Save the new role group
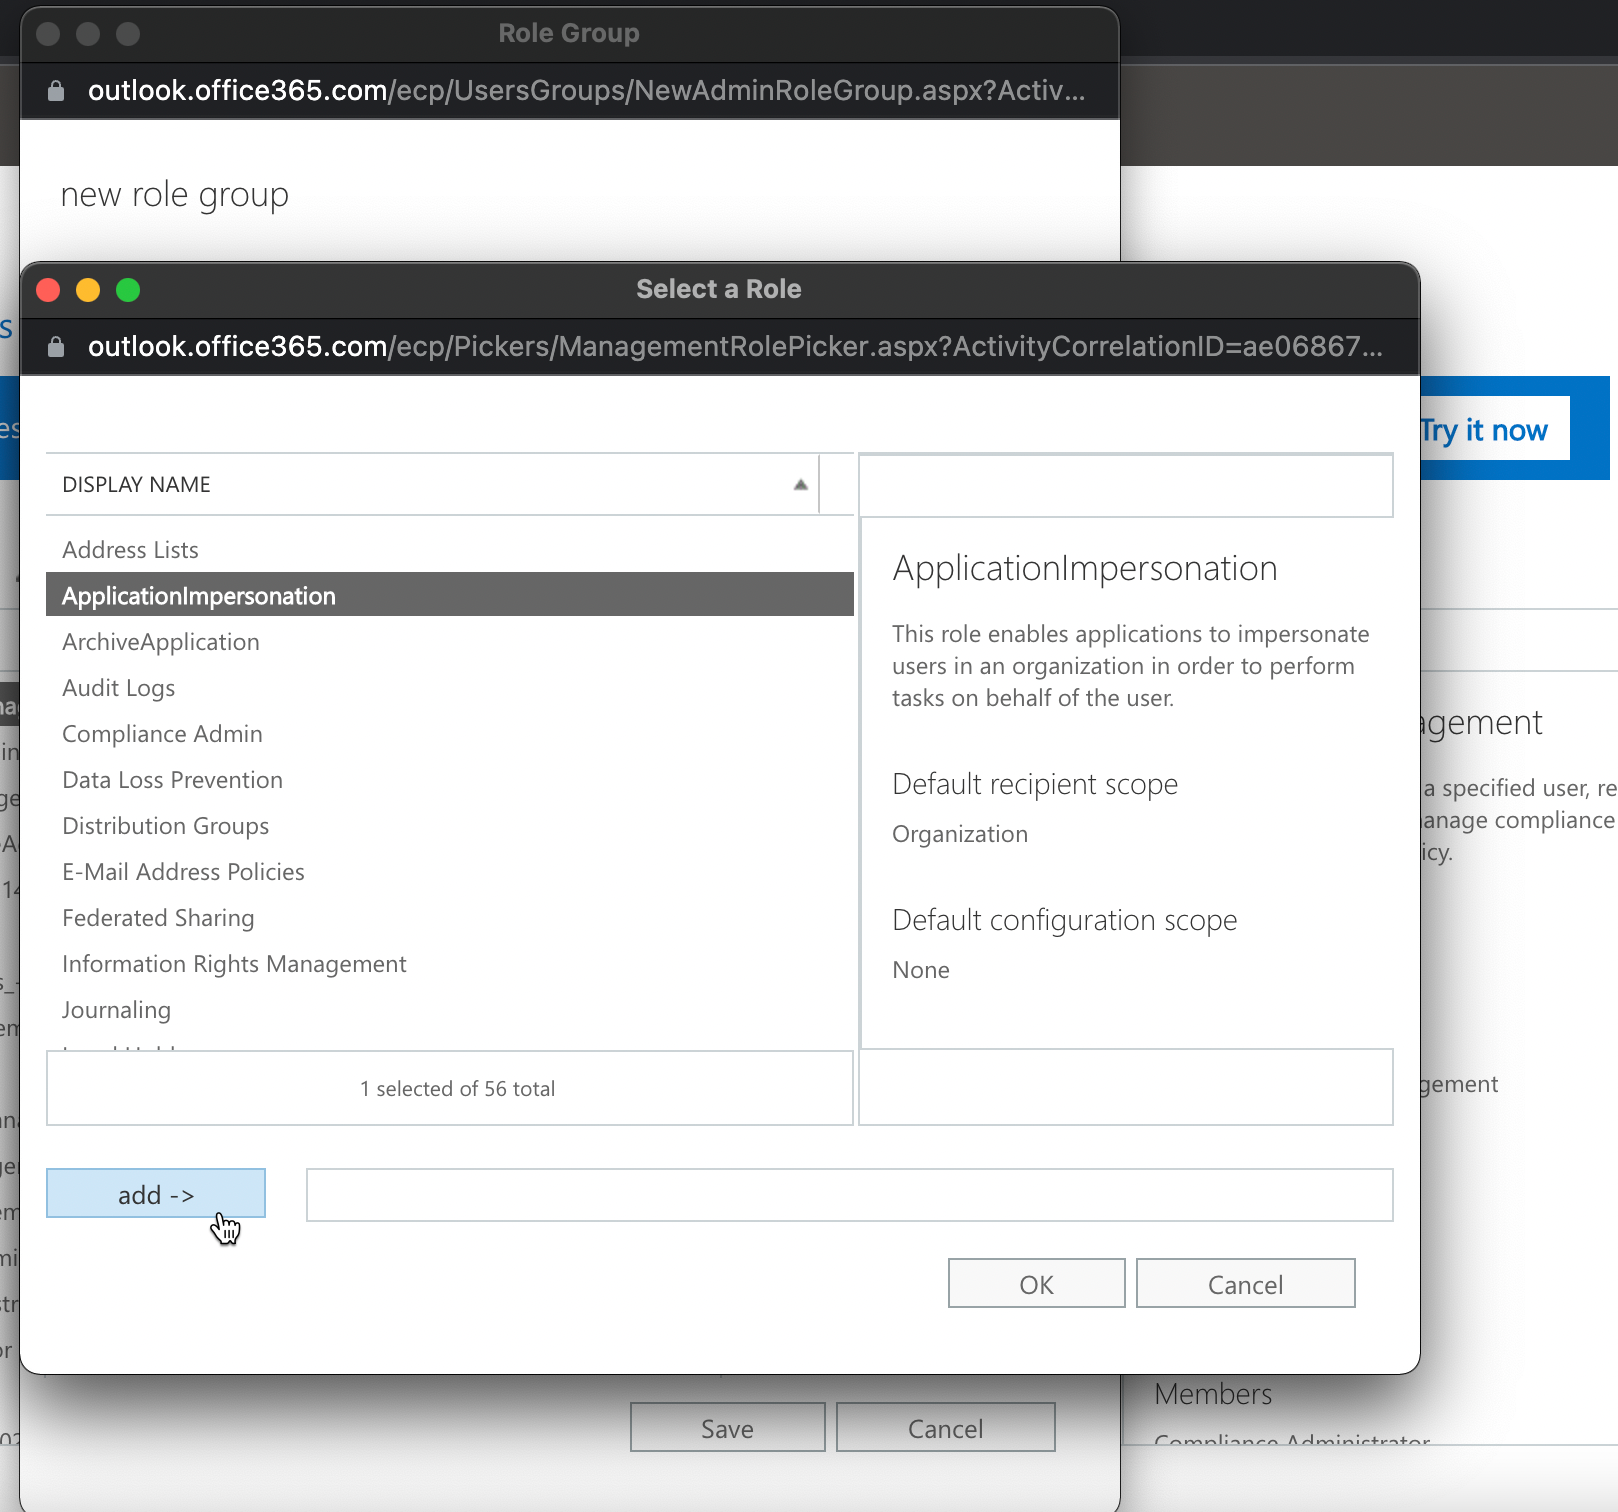 coord(727,1428)
